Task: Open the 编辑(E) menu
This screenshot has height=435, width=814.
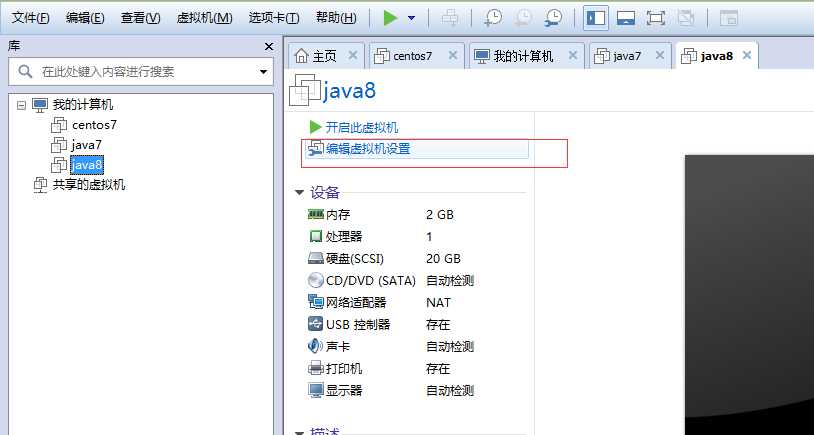Action: pos(85,18)
